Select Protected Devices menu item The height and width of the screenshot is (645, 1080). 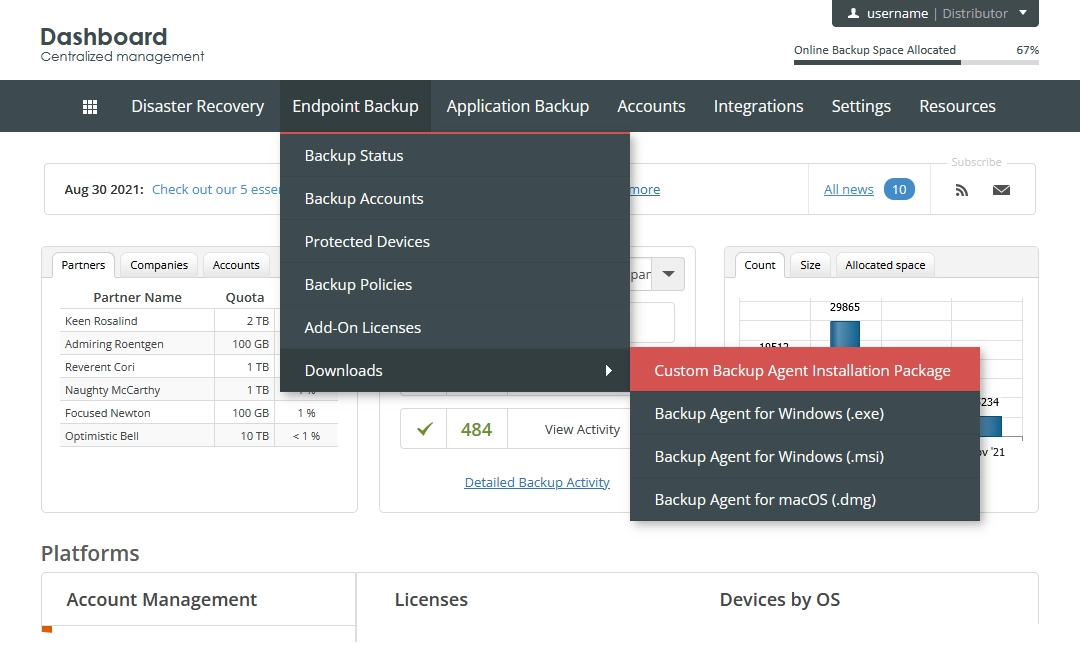(x=455, y=242)
